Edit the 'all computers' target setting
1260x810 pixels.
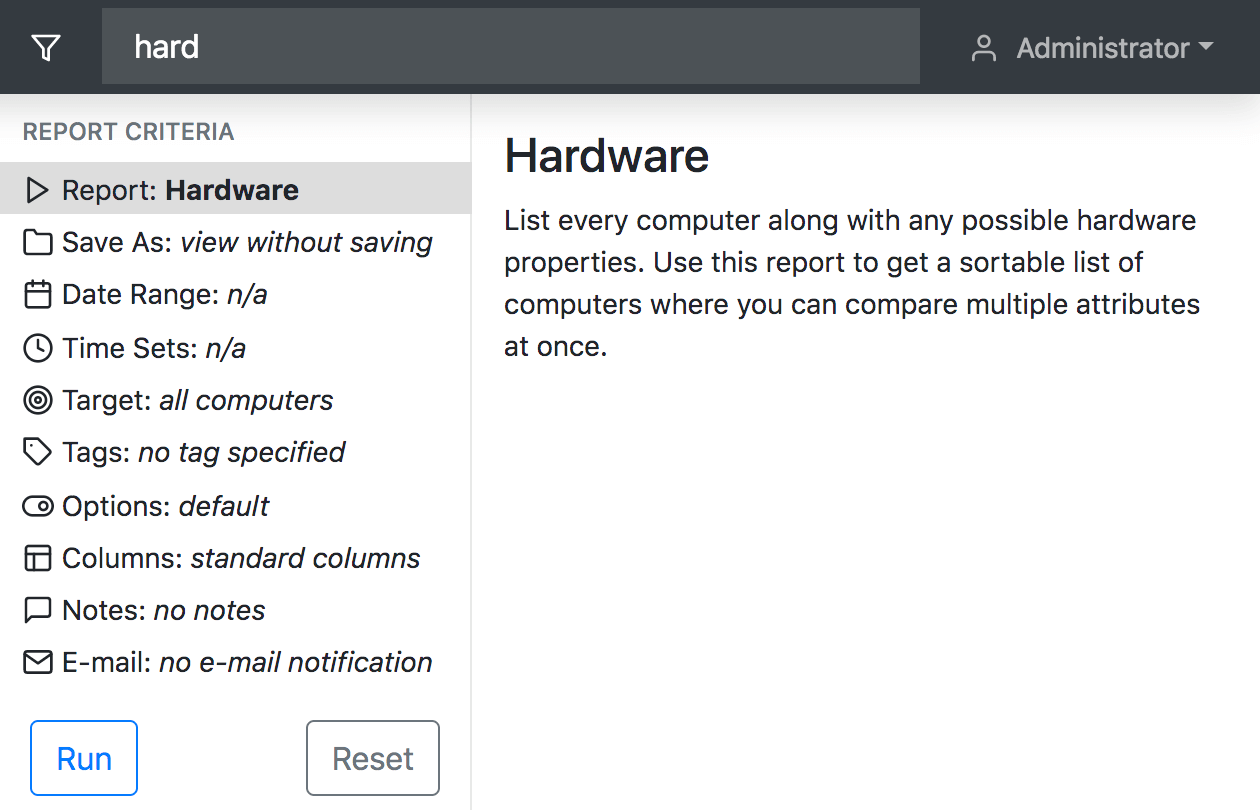246,401
